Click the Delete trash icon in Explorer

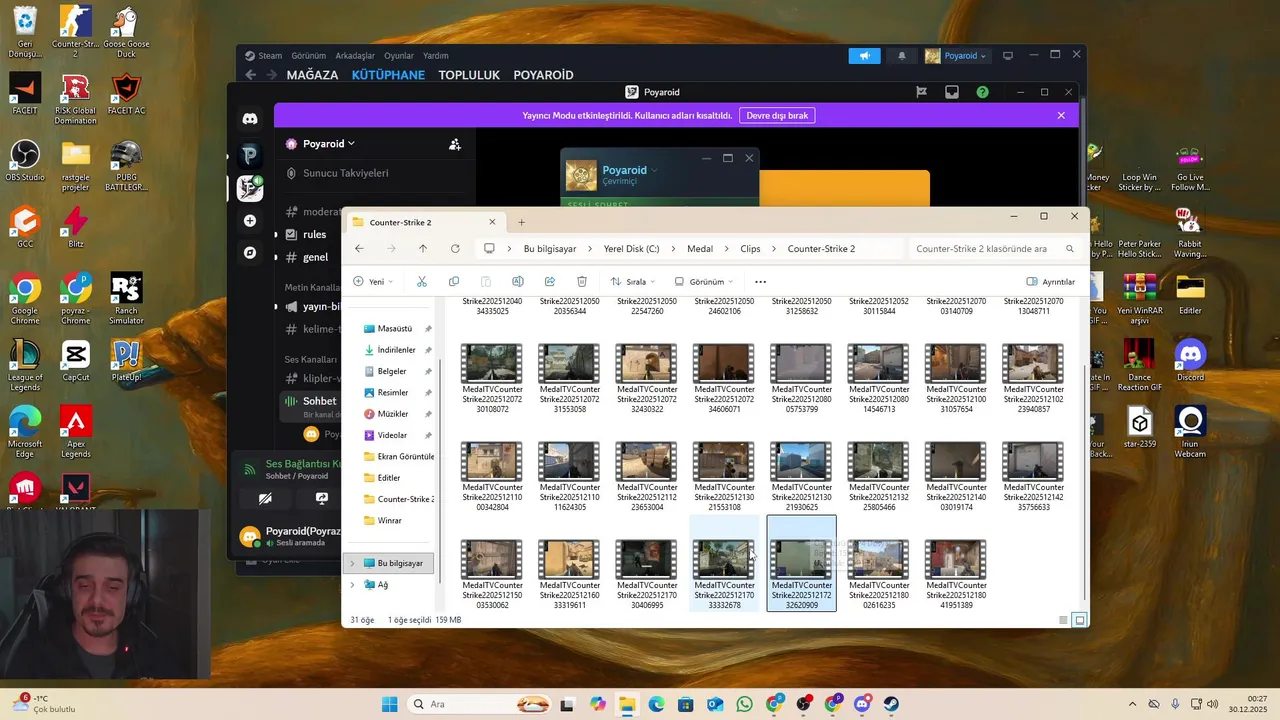[582, 282]
